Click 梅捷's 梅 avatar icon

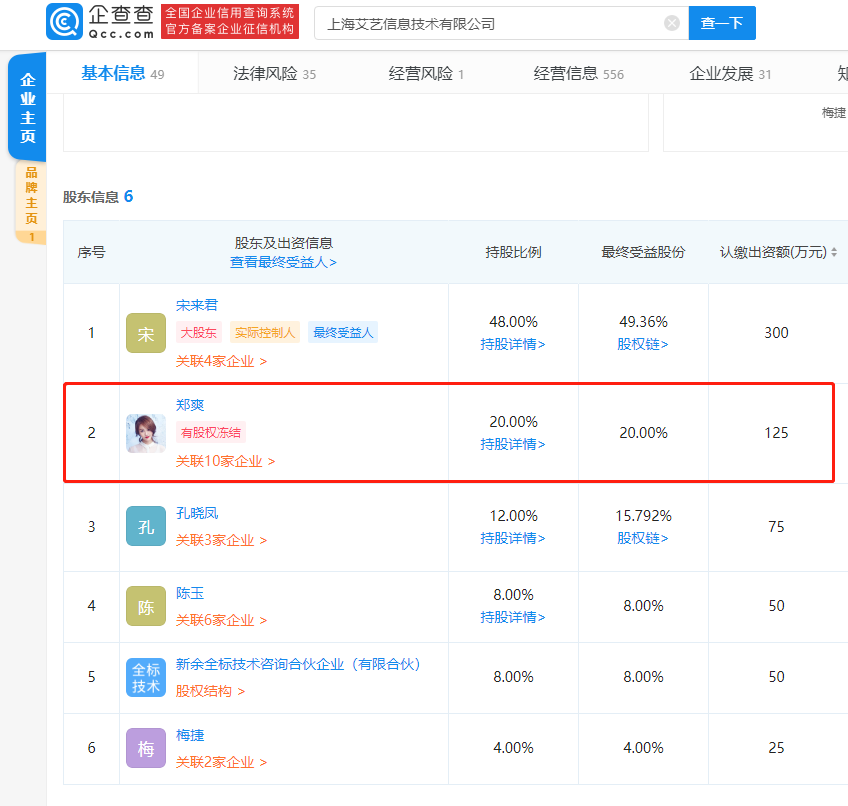145,747
